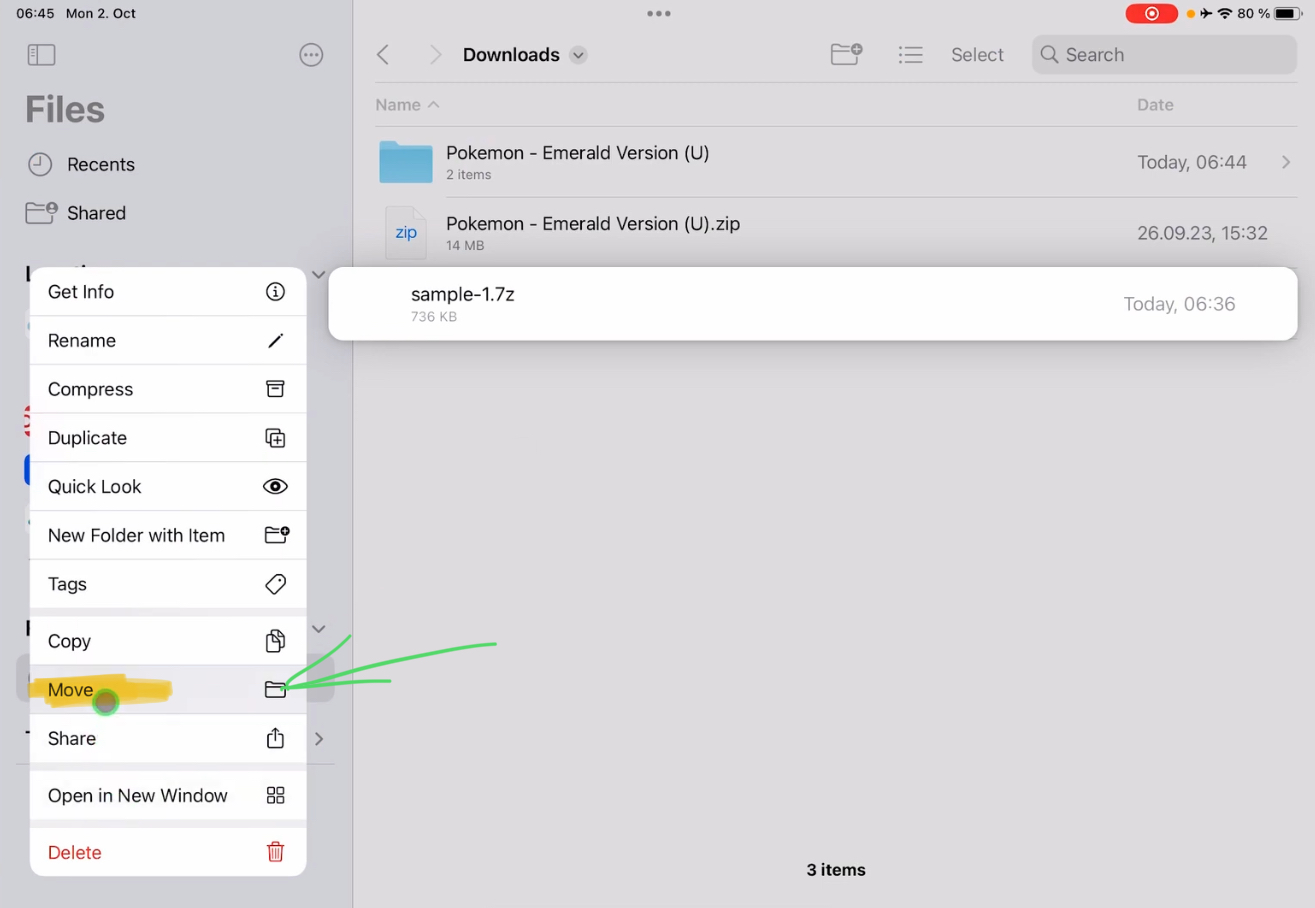
Task: Switch view using the list view icon
Action: 910,54
